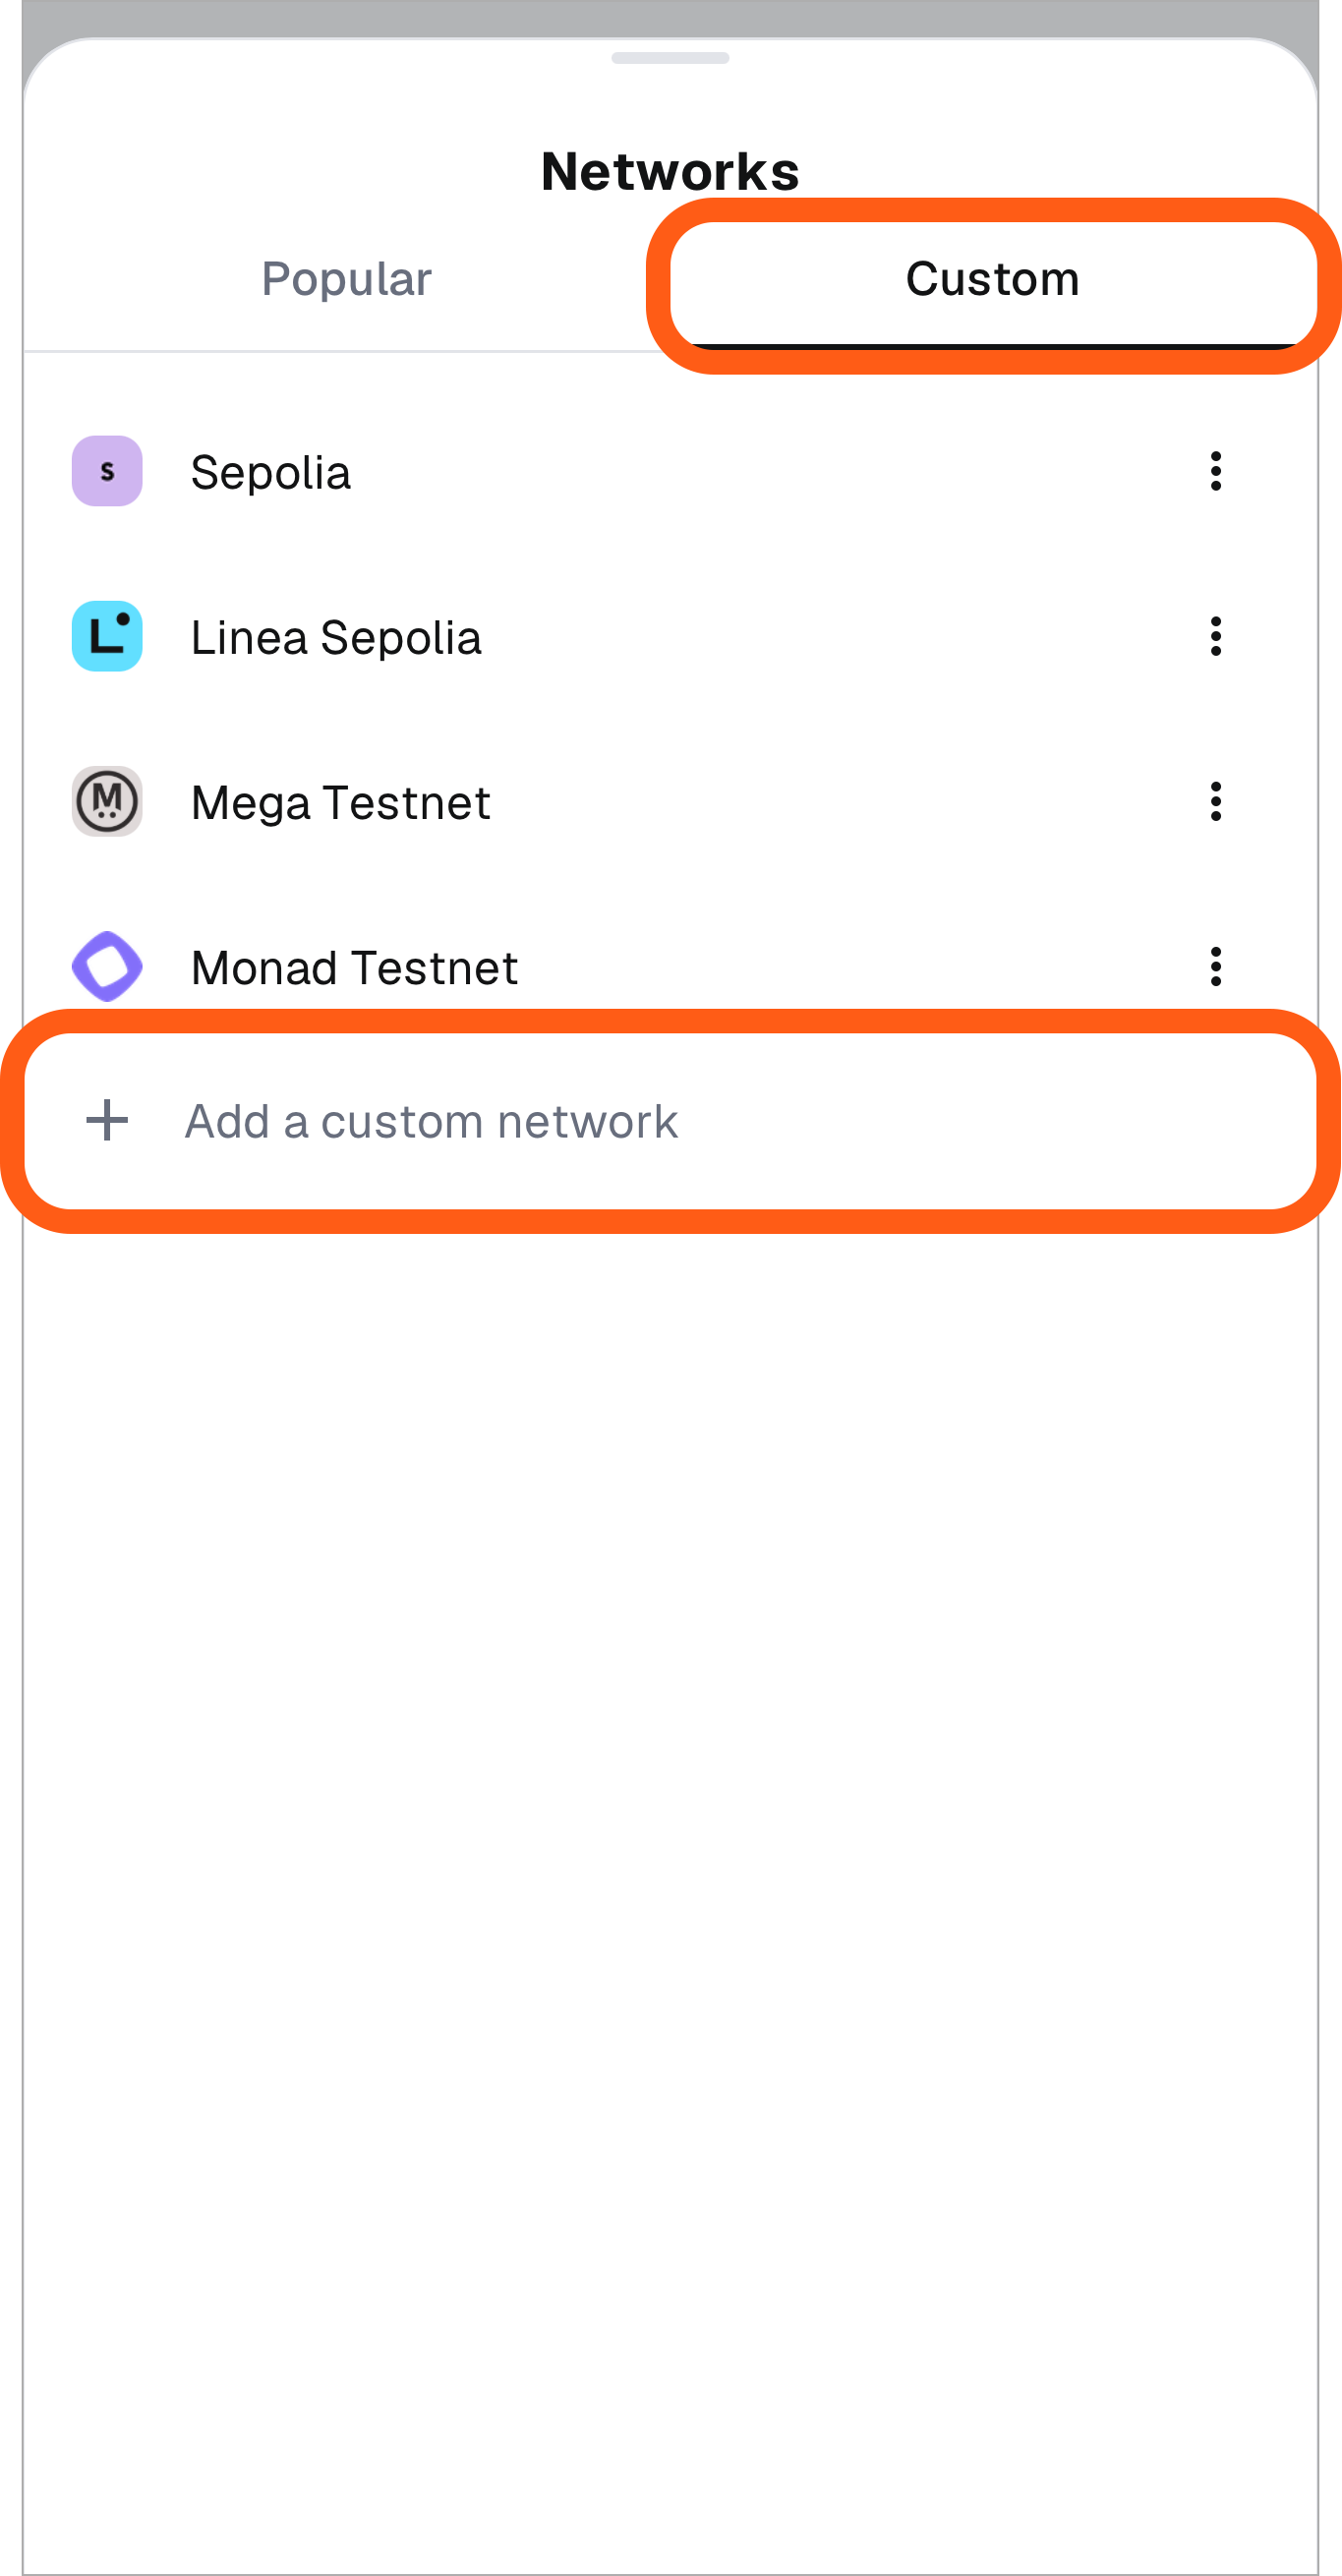The height and width of the screenshot is (2576, 1342).
Task: Open options menu for Mega Testnet
Action: click(x=1216, y=801)
